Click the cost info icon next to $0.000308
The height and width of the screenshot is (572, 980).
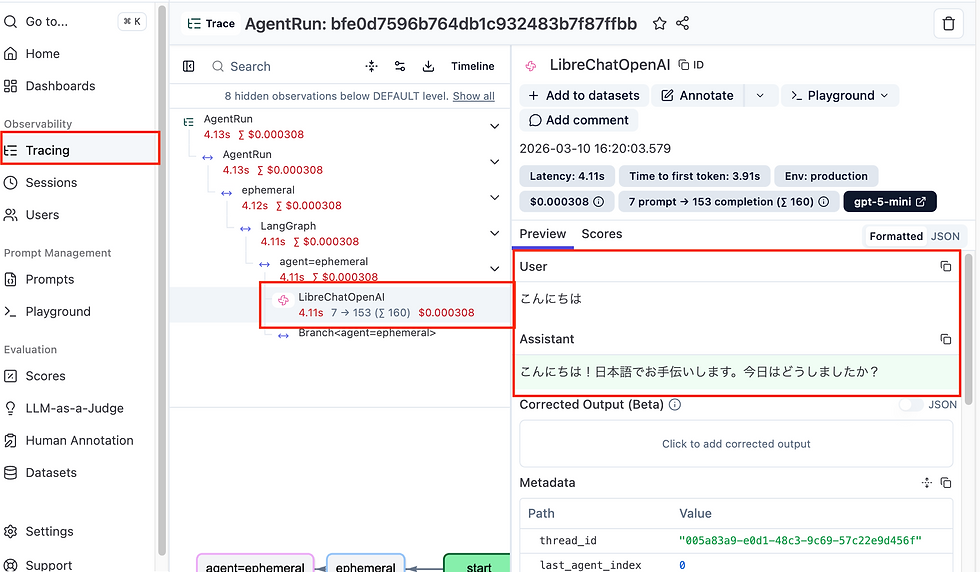598,202
